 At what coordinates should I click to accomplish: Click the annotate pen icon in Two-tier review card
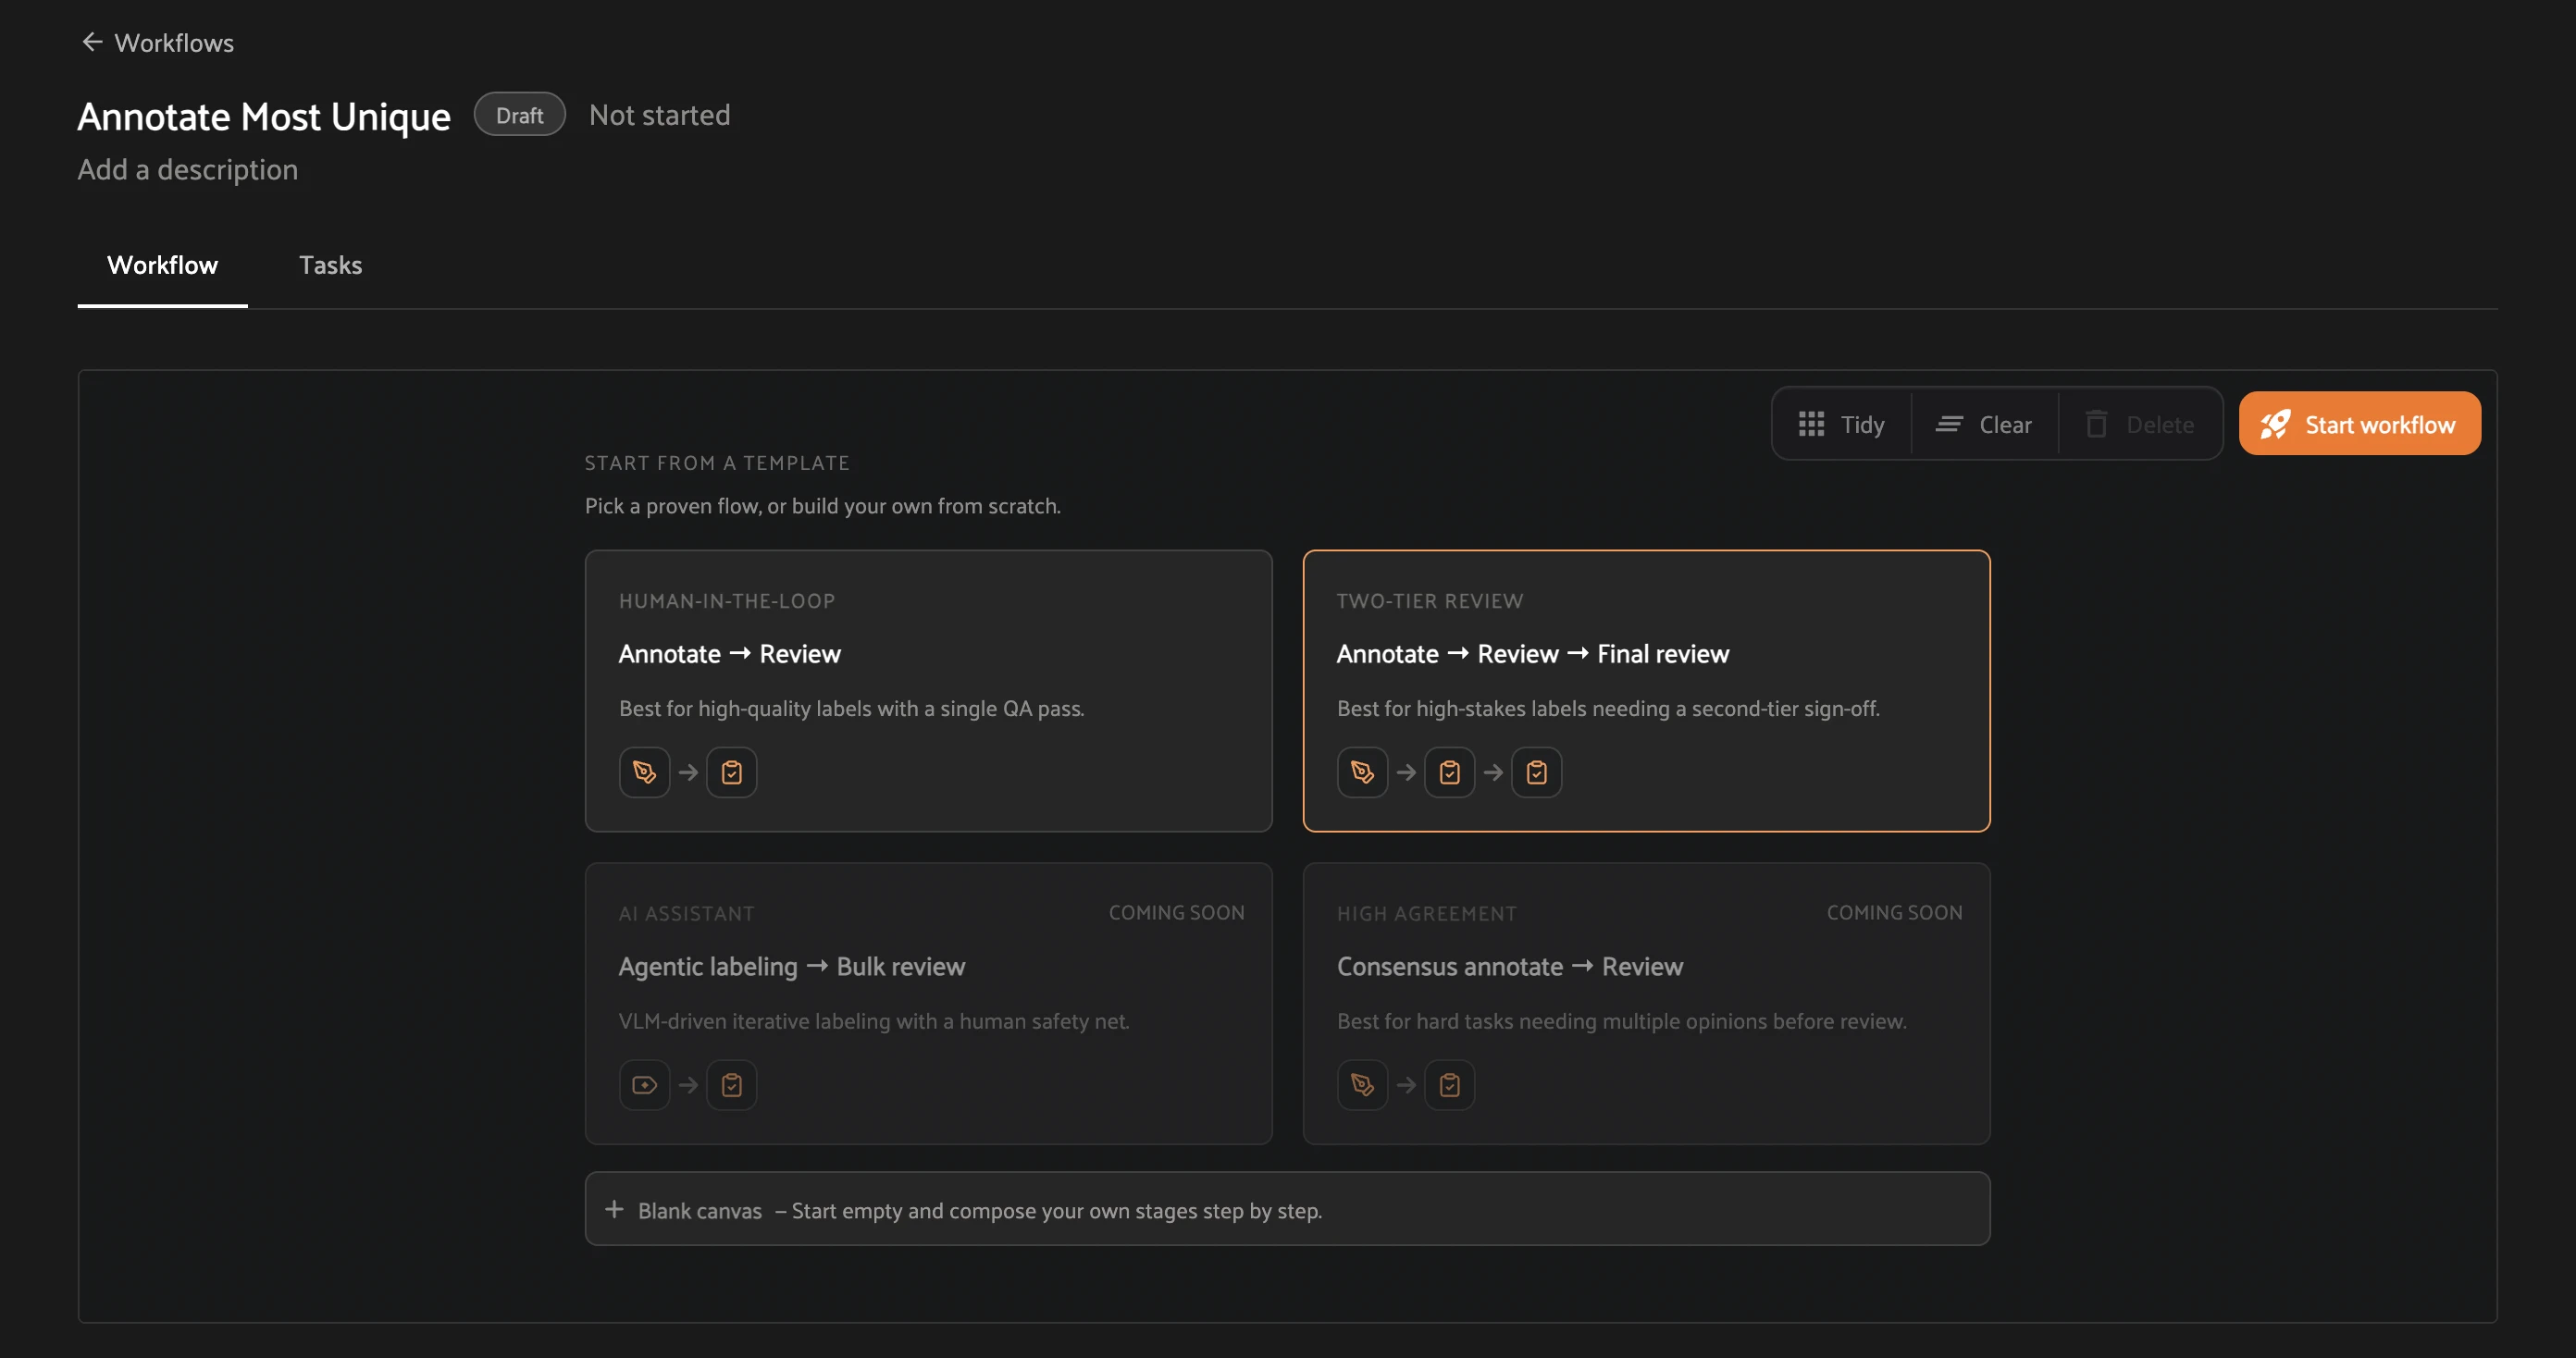click(x=1362, y=772)
